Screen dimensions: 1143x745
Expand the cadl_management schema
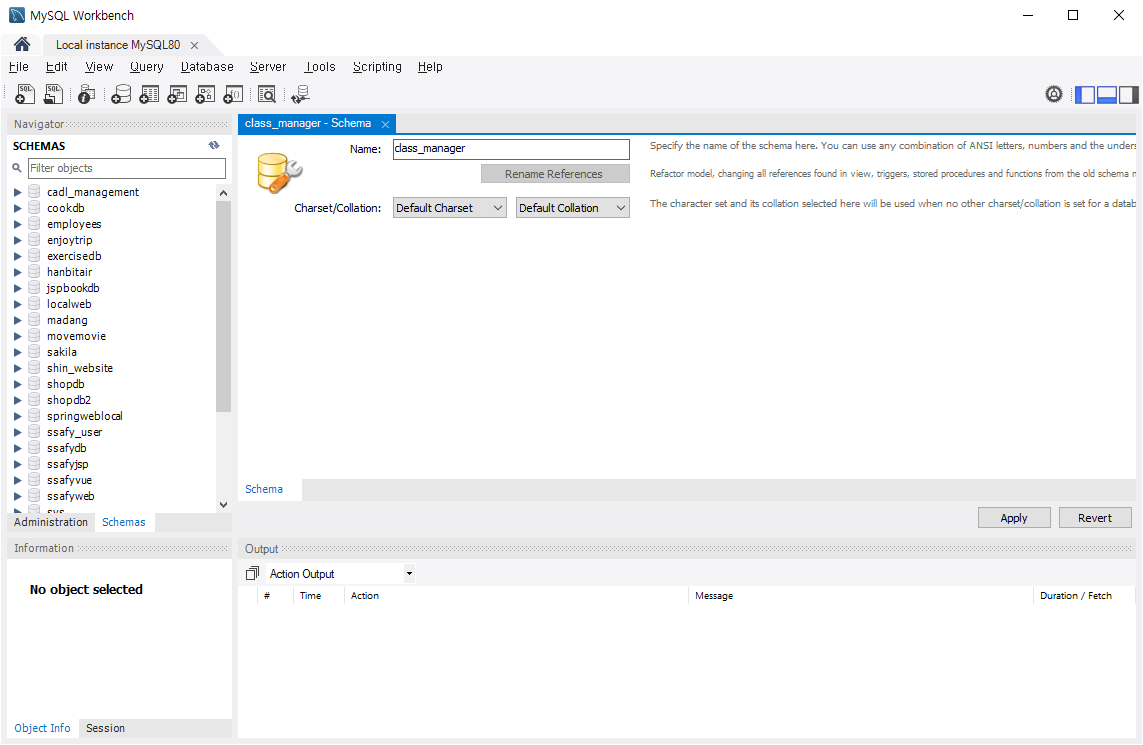(17, 192)
